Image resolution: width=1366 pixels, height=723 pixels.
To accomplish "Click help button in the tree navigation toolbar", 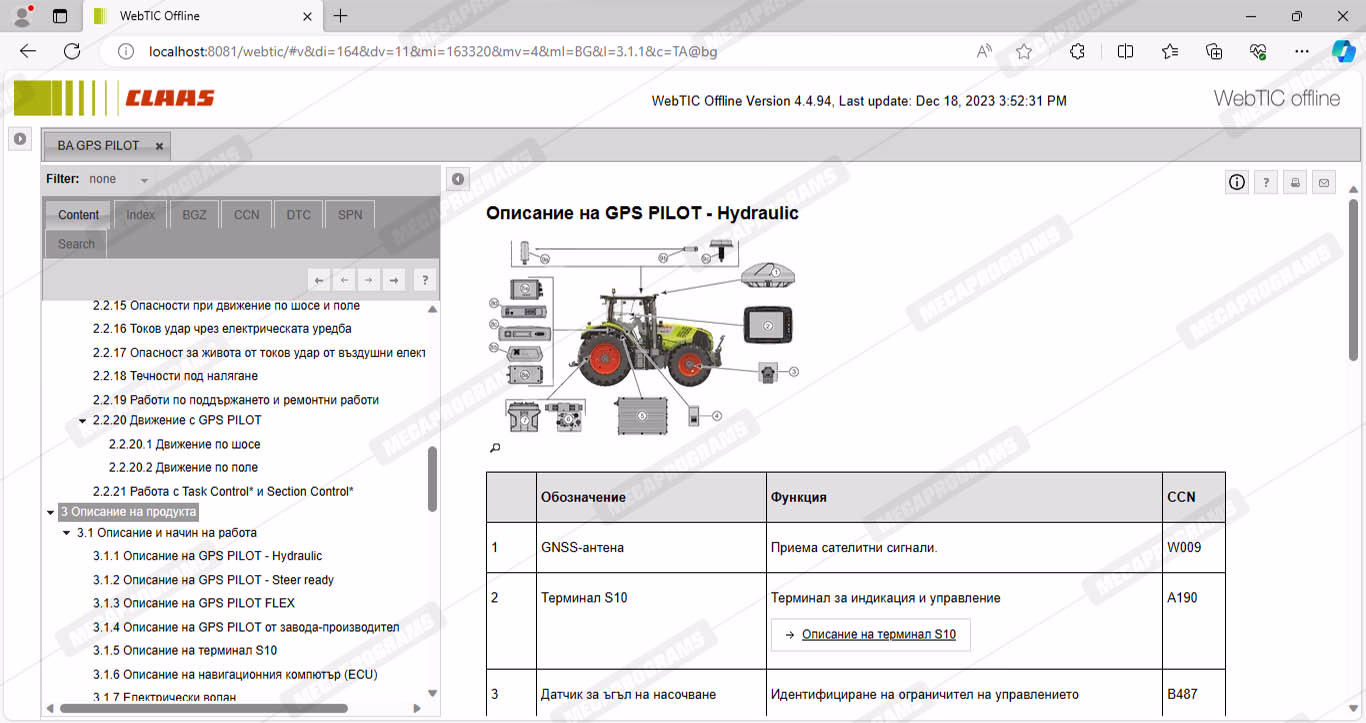I will 424,280.
